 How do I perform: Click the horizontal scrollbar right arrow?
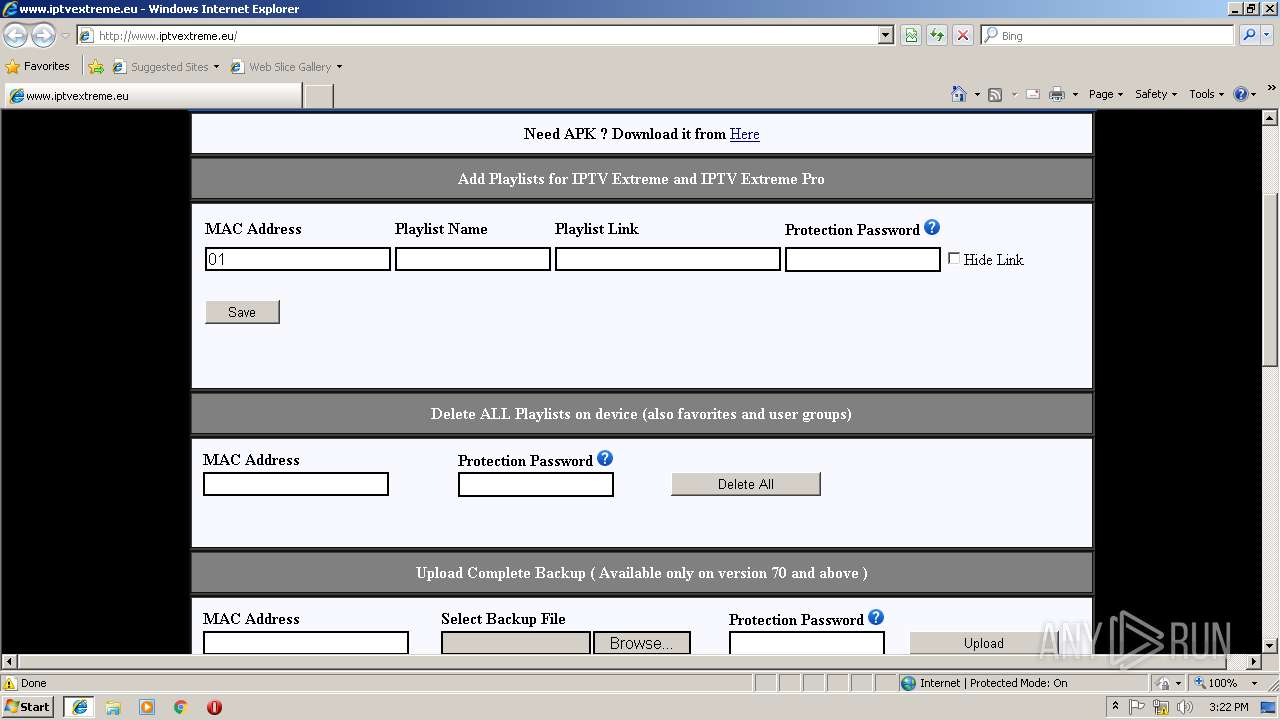[x=1253, y=661]
